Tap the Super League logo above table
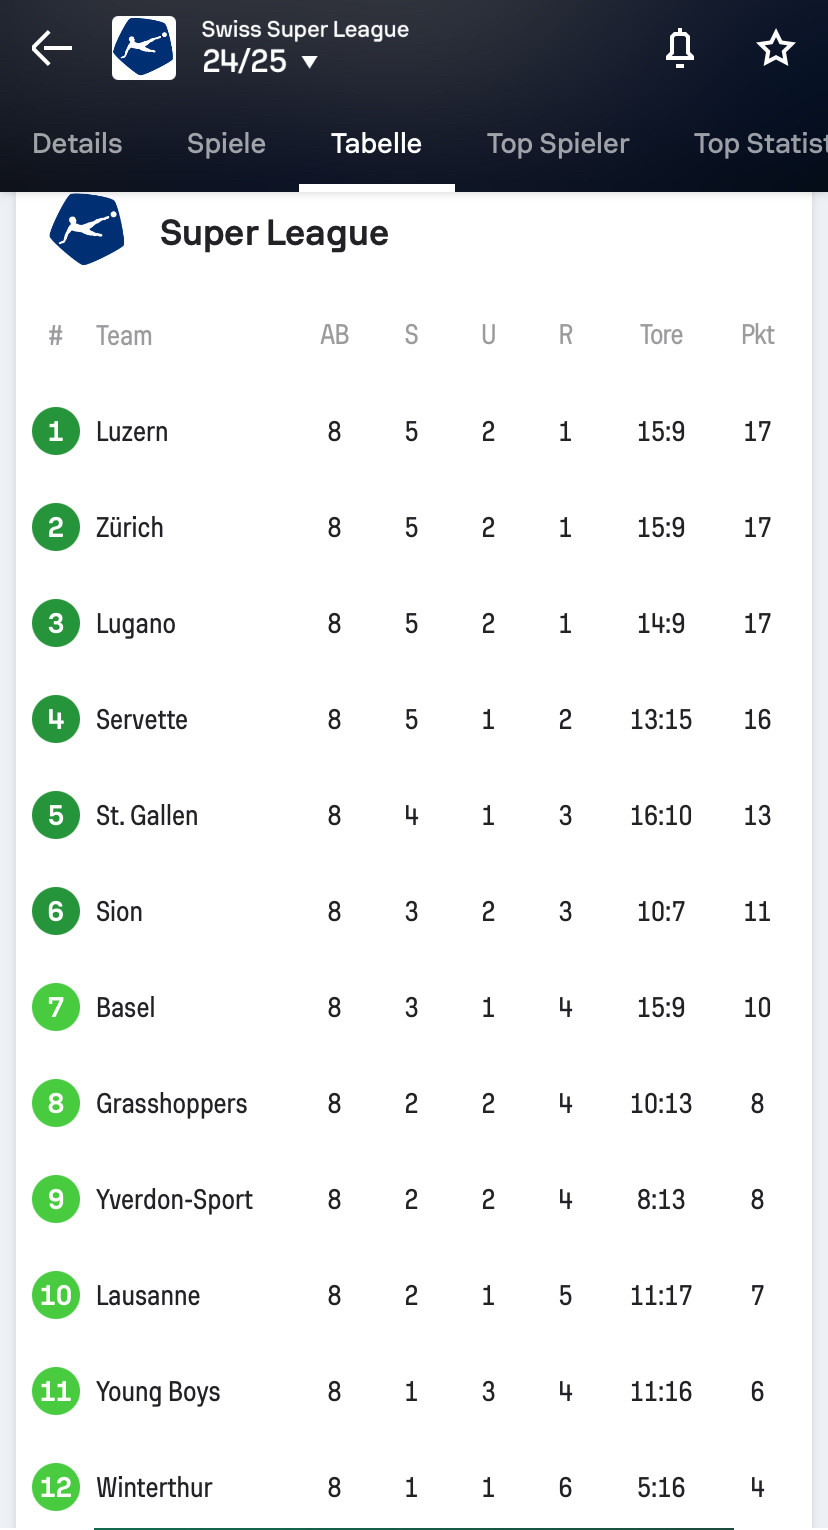Image resolution: width=828 pixels, height=1530 pixels. (x=87, y=230)
